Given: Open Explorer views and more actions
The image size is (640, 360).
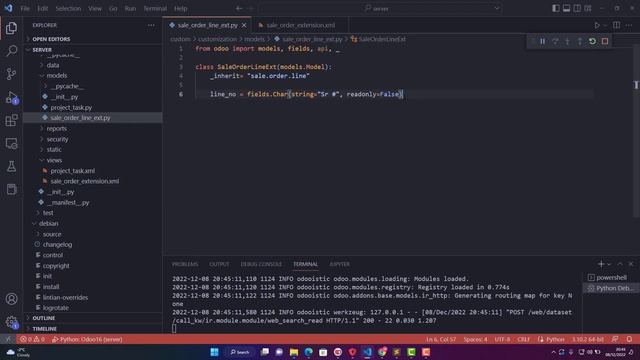Looking at the screenshot, I should [x=151, y=25].
